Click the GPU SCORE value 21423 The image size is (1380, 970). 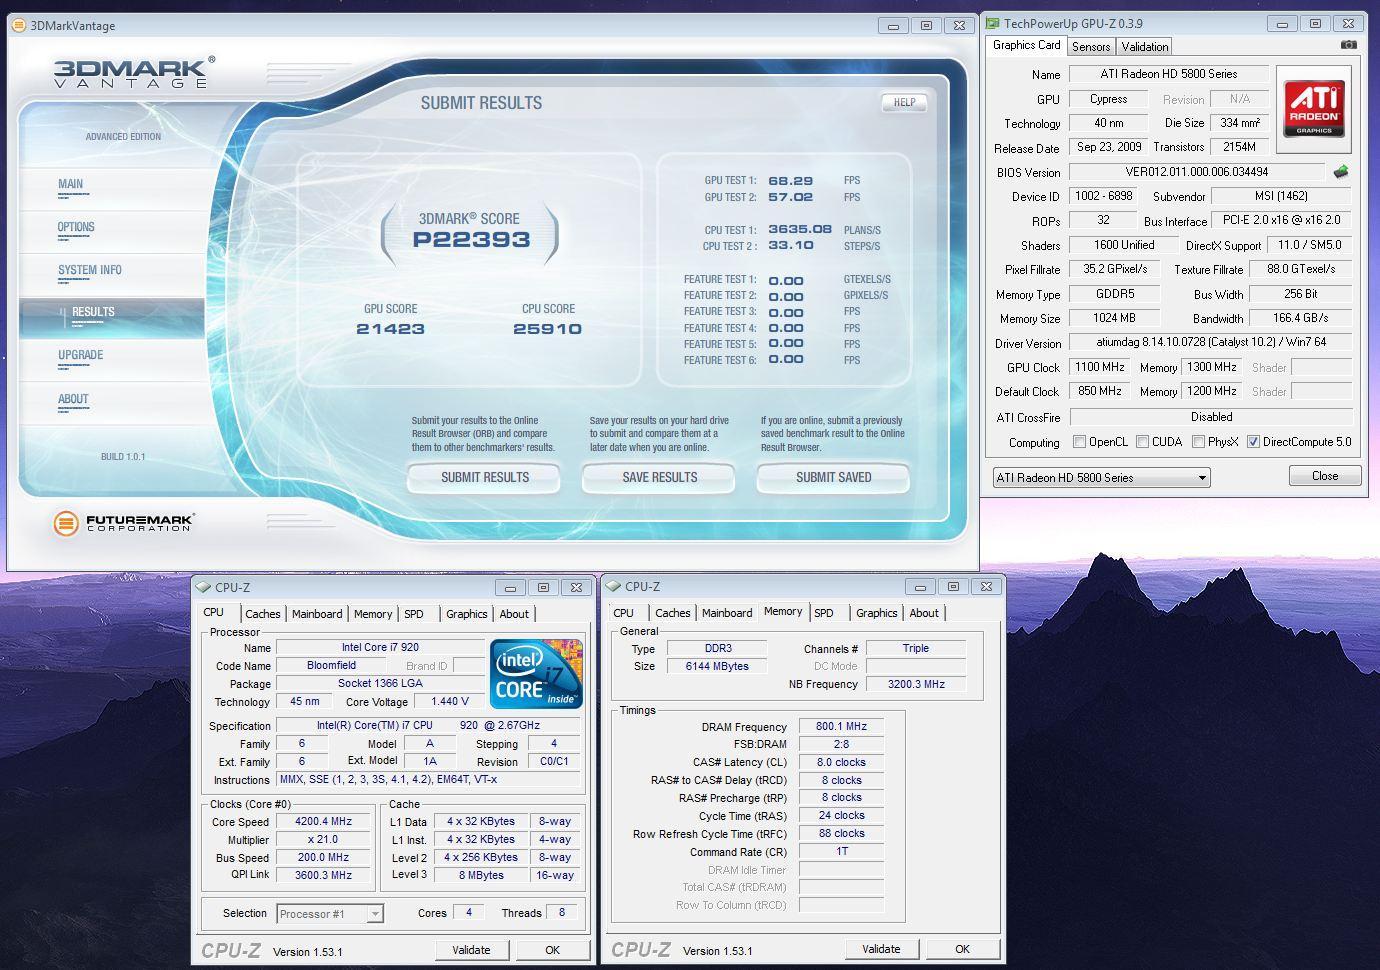390,329
